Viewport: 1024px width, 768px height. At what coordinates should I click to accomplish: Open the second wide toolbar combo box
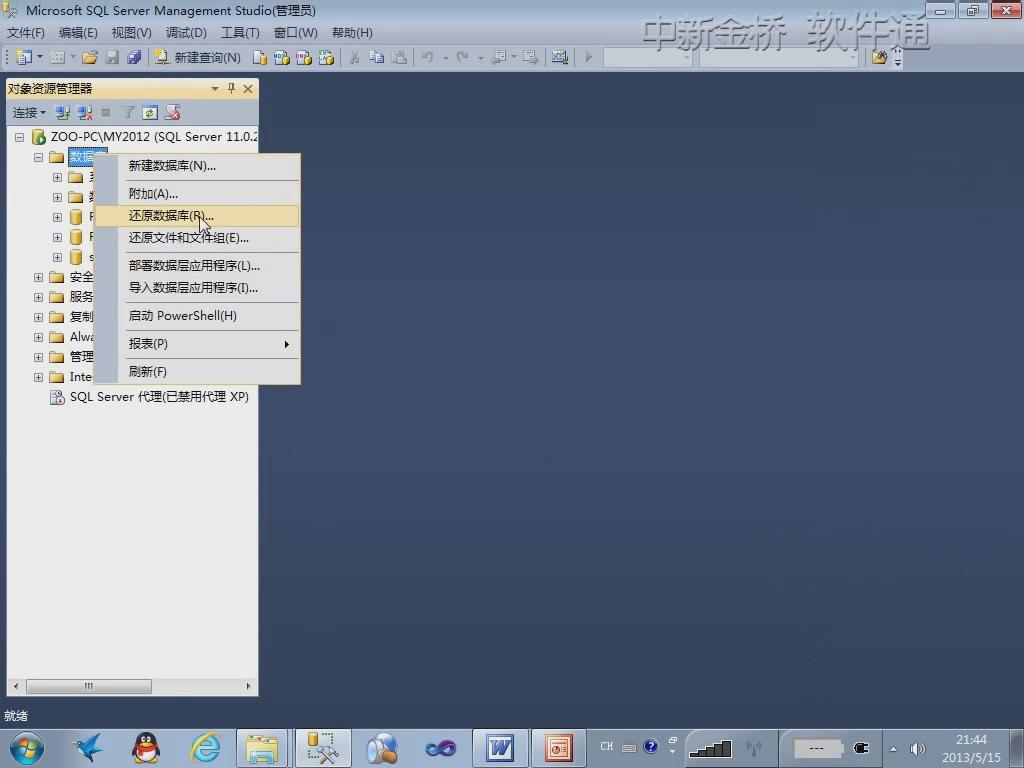click(x=778, y=57)
